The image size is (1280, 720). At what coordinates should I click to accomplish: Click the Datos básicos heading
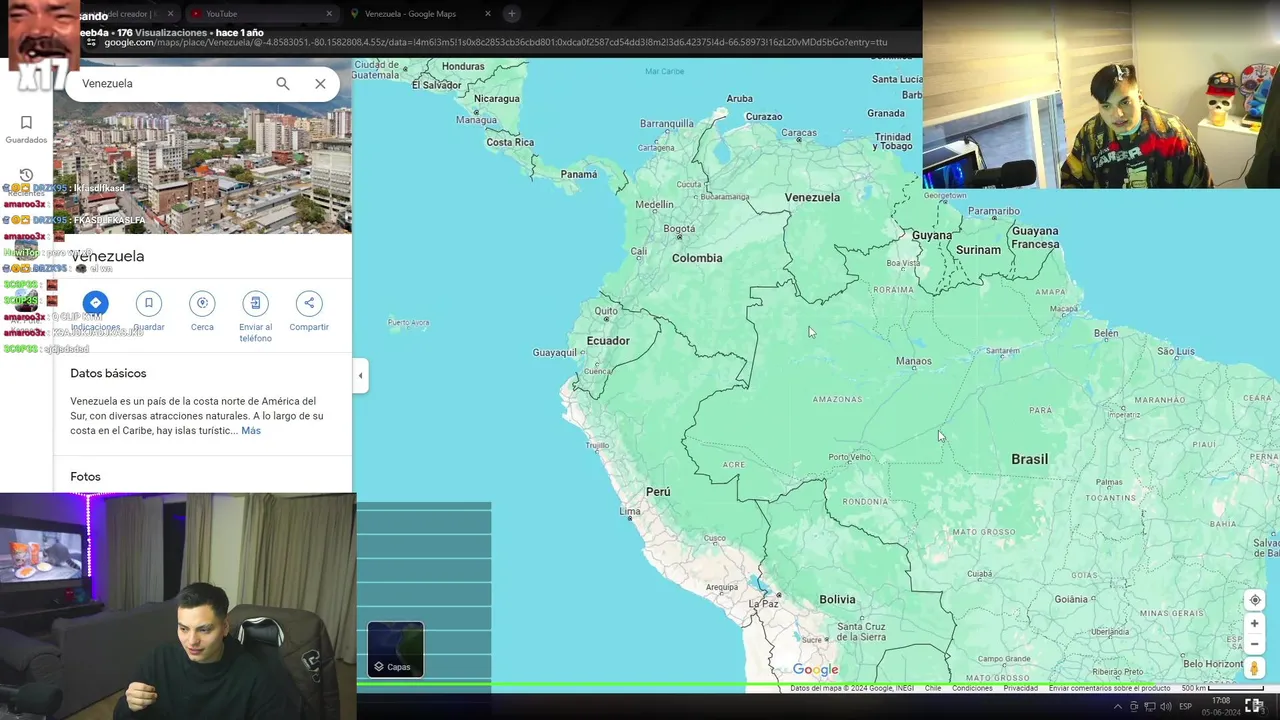(108, 373)
